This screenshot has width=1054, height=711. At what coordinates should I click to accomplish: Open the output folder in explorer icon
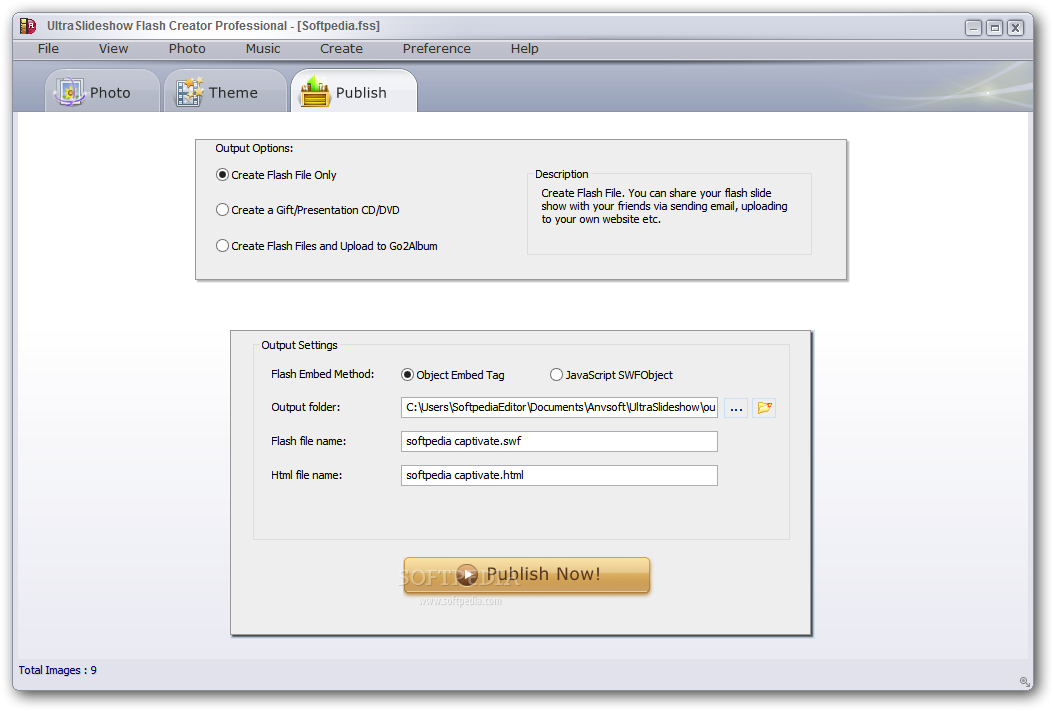(764, 408)
